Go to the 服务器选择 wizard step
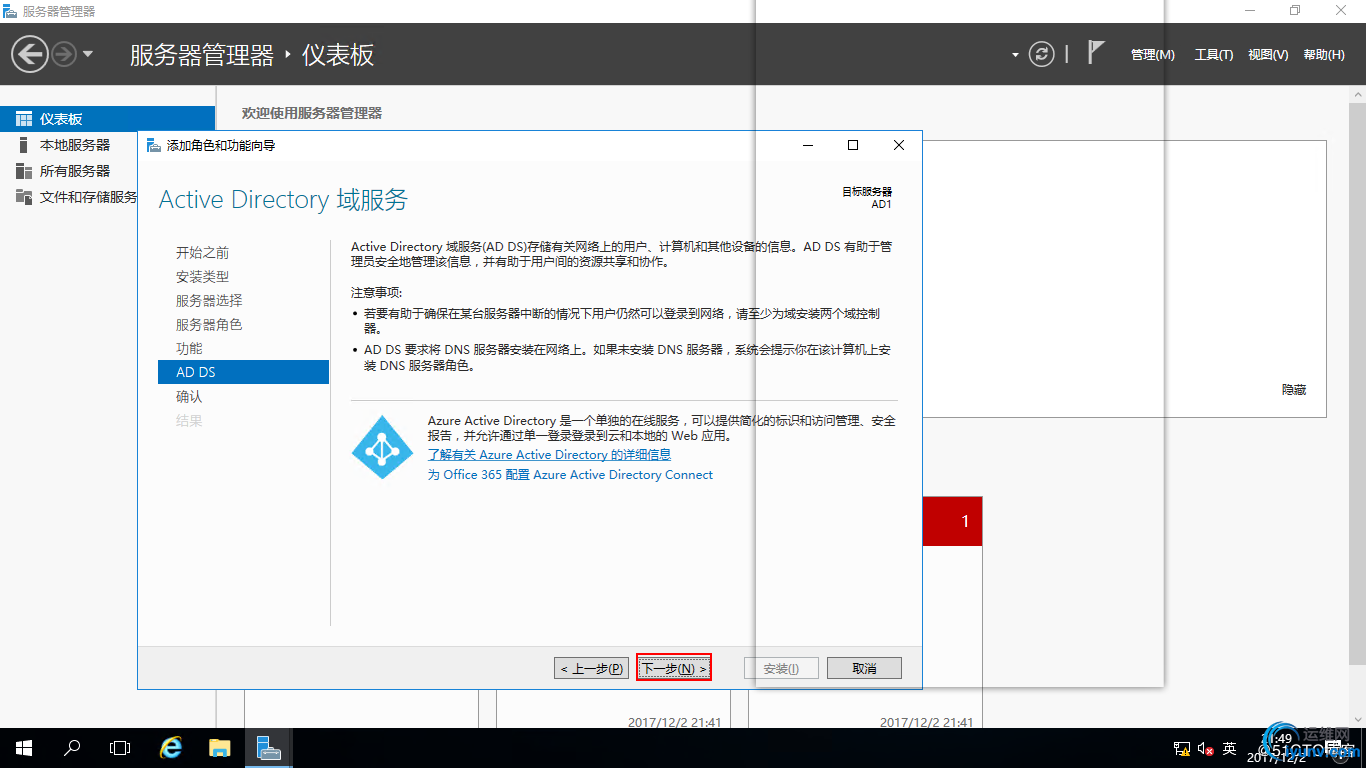Image resolution: width=1366 pixels, height=768 pixels. click(209, 301)
